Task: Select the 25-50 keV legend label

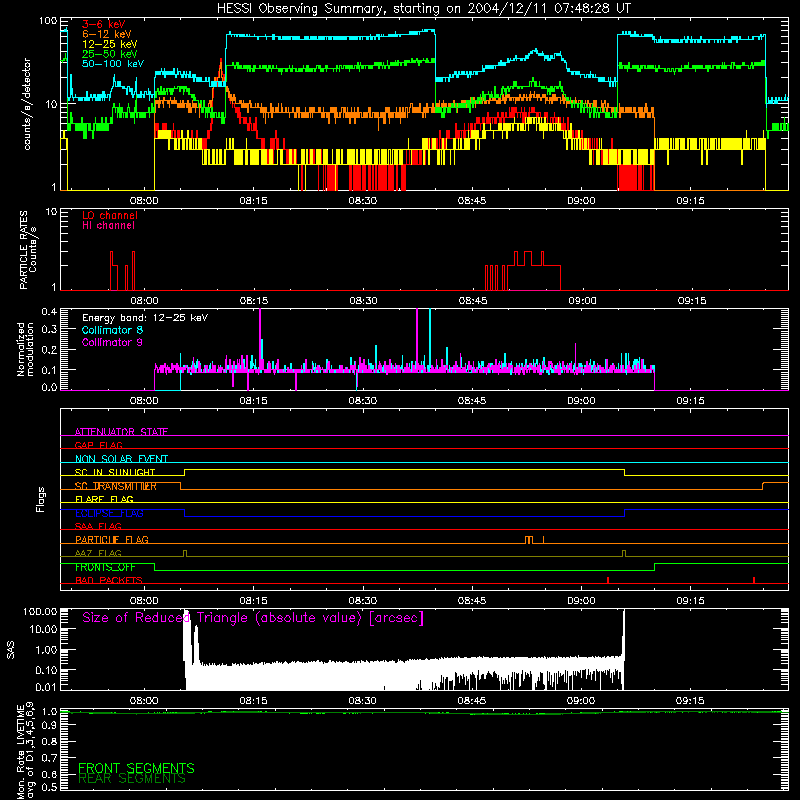Action: [110, 54]
